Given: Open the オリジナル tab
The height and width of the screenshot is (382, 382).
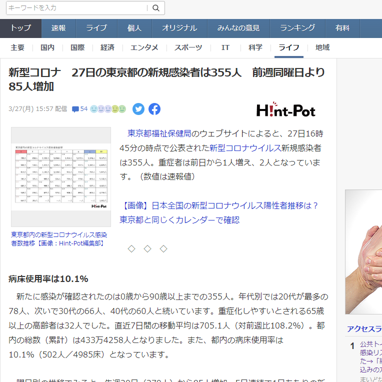Looking at the screenshot, I should (x=179, y=28).
